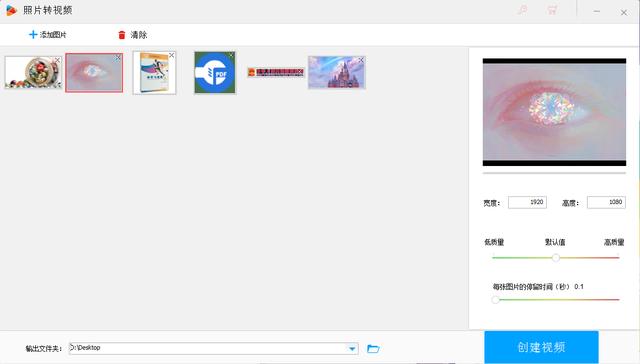Select the blue PDF logo thumbnail

pyautogui.click(x=215, y=73)
